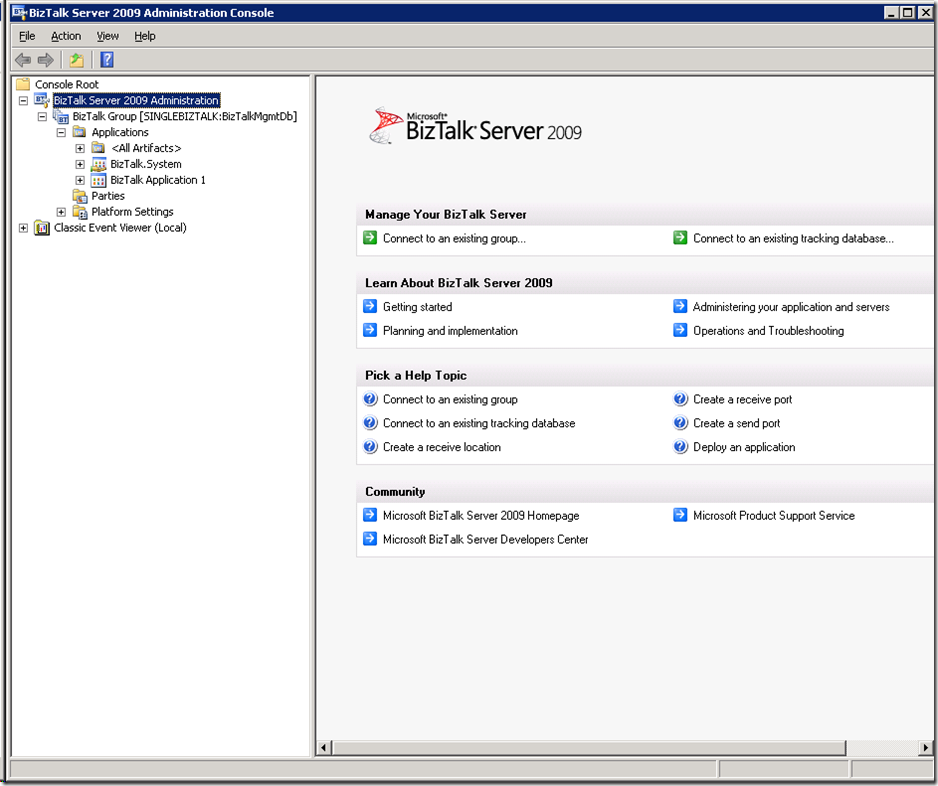Open Connect to existing tracking database help topic
The image size is (938, 786).
coord(479,423)
